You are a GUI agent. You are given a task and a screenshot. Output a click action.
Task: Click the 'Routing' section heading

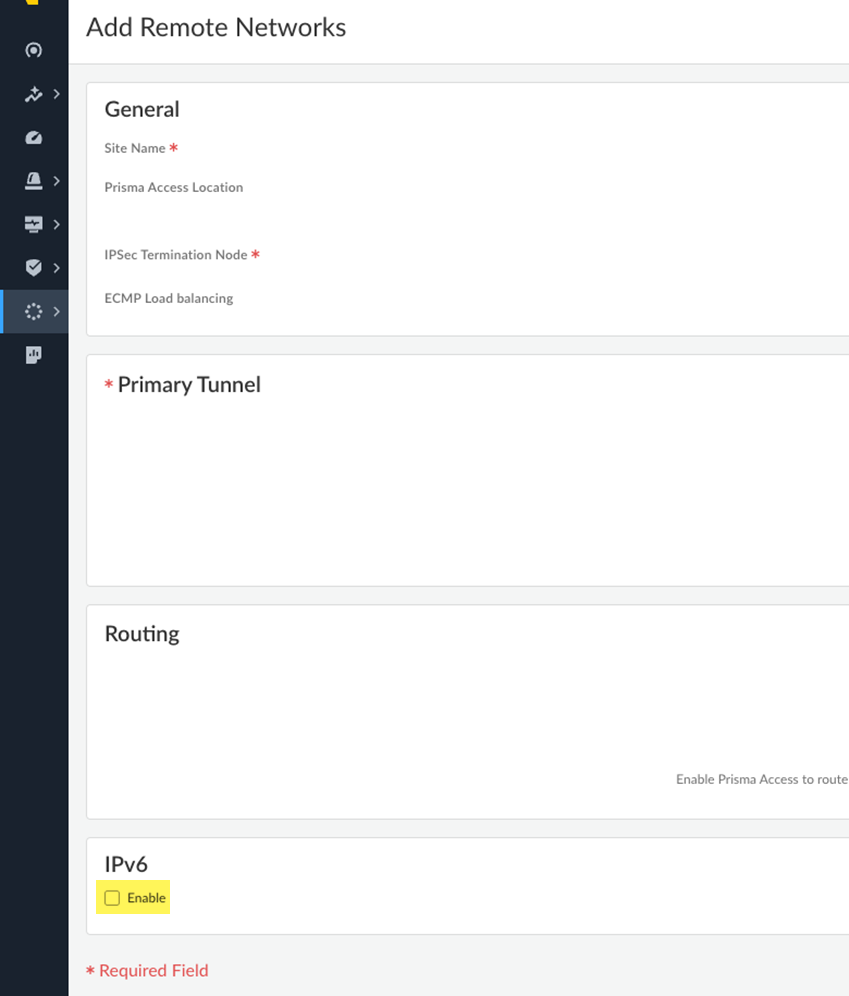pyautogui.click(x=142, y=634)
